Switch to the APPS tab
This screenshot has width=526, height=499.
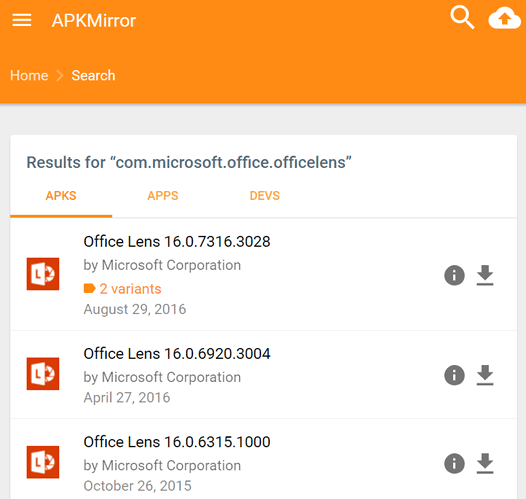point(163,196)
